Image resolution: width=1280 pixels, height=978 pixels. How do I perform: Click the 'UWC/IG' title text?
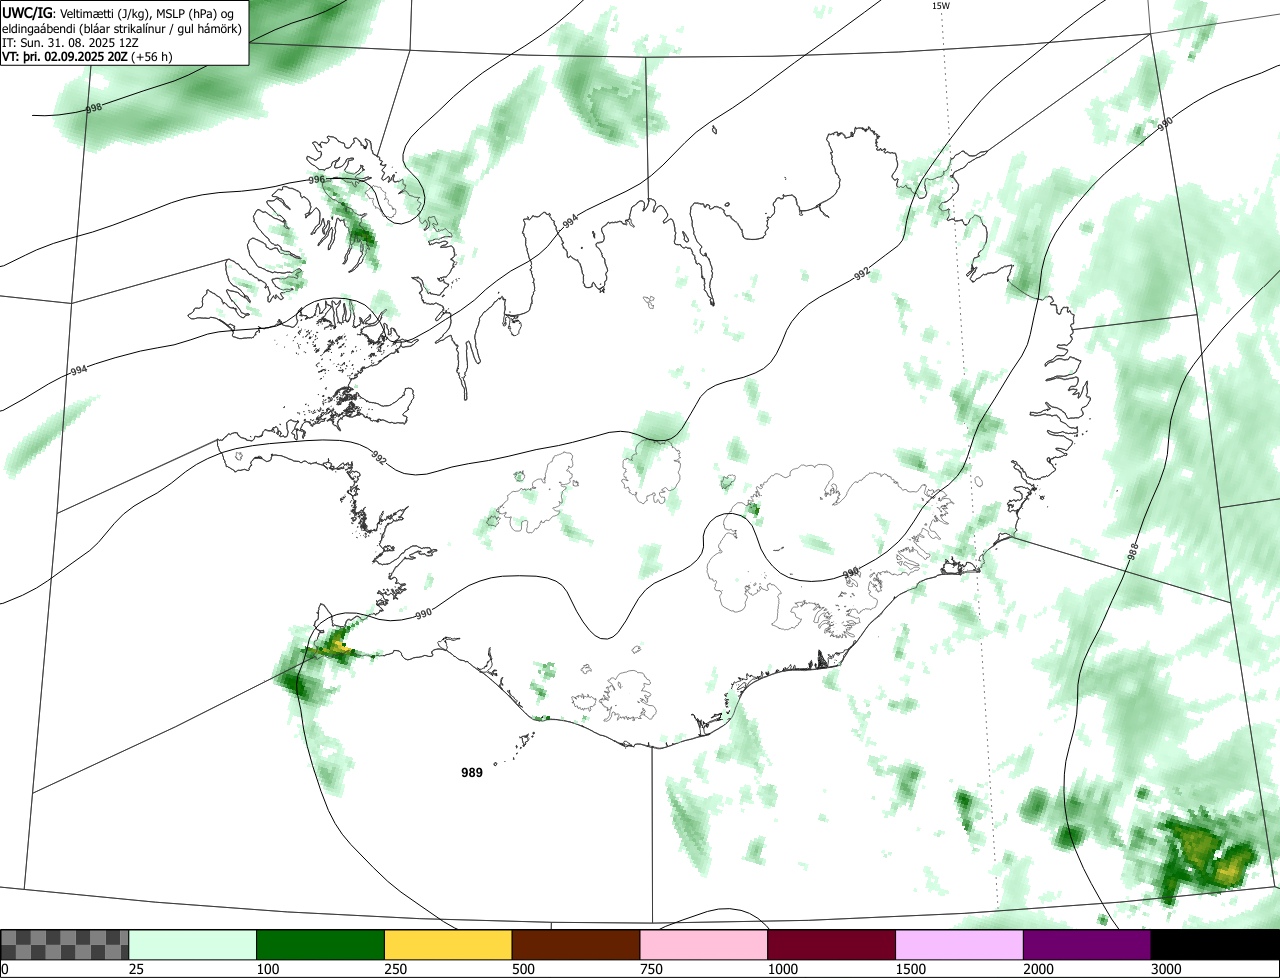tap(27, 12)
